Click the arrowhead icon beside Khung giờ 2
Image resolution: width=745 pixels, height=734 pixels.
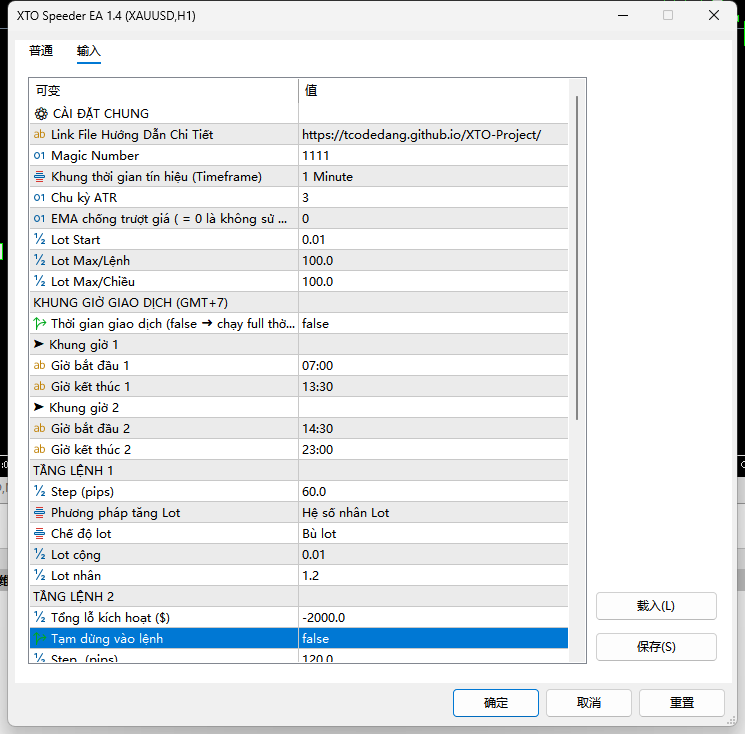click(39, 407)
